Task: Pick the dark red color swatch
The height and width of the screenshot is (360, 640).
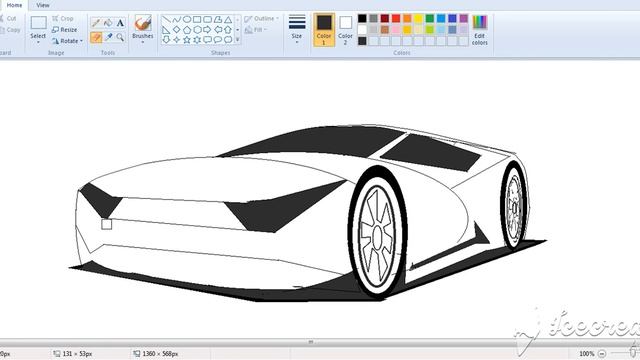Action: coord(385,18)
